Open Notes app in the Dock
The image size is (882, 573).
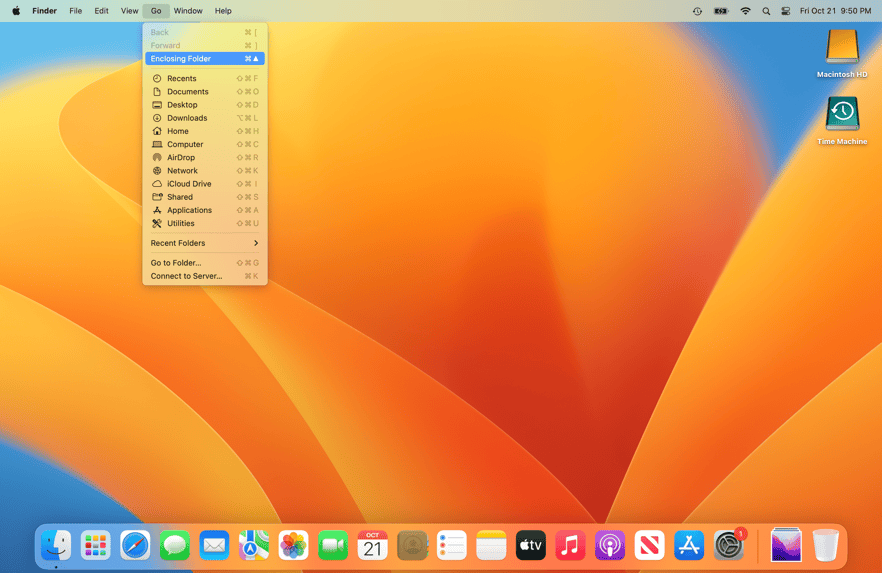coord(491,545)
